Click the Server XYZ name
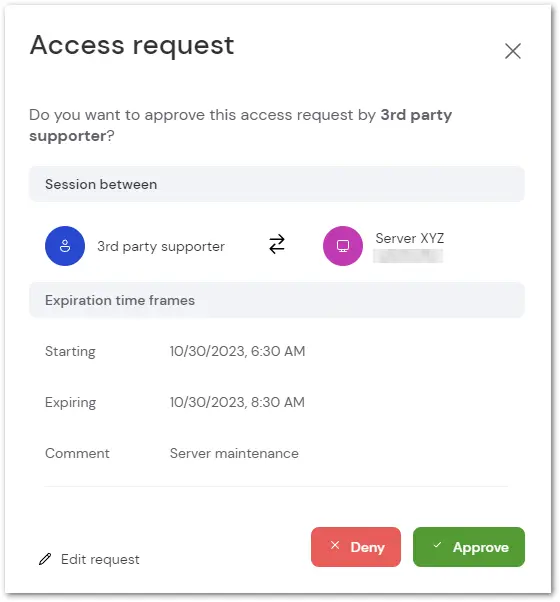This screenshot has width=560, height=602. (x=410, y=238)
